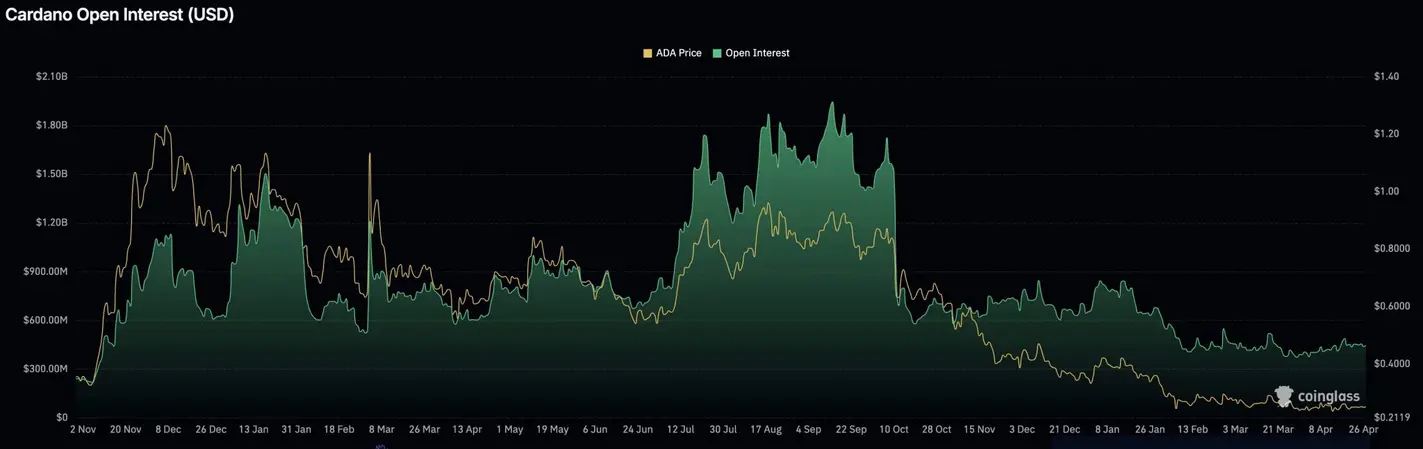This screenshot has width=1423, height=449.
Task: Click the $1.20B left axis label
Action: 50,223
